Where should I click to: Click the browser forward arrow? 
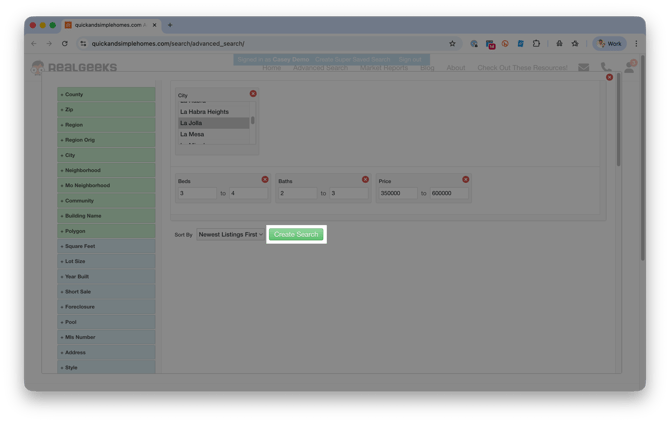point(49,44)
